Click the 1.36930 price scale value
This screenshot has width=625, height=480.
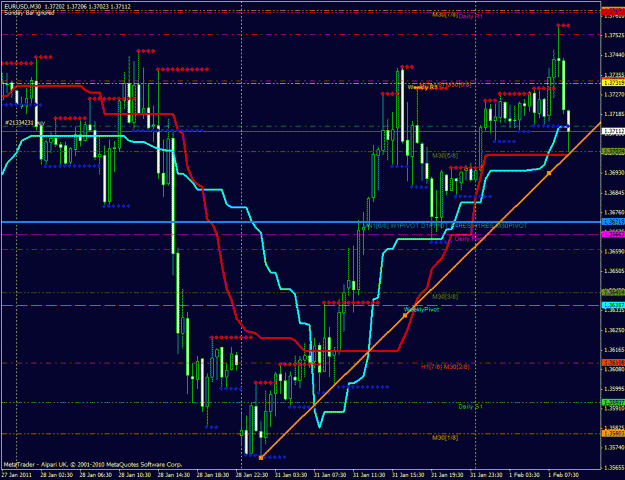coord(614,173)
